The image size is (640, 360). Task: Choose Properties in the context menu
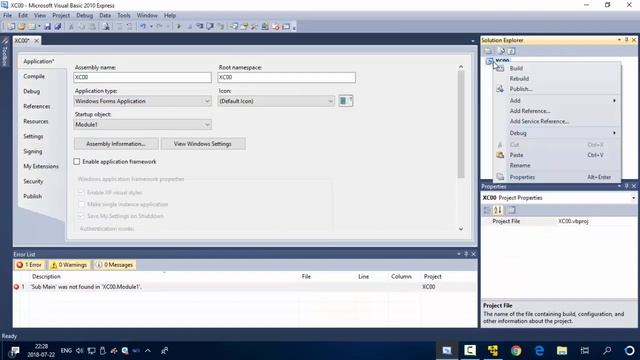click(x=522, y=177)
